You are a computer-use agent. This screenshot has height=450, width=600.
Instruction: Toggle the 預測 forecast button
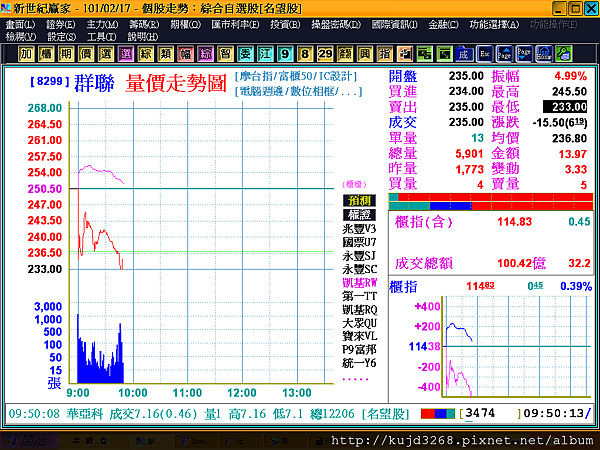tap(359, 200)
